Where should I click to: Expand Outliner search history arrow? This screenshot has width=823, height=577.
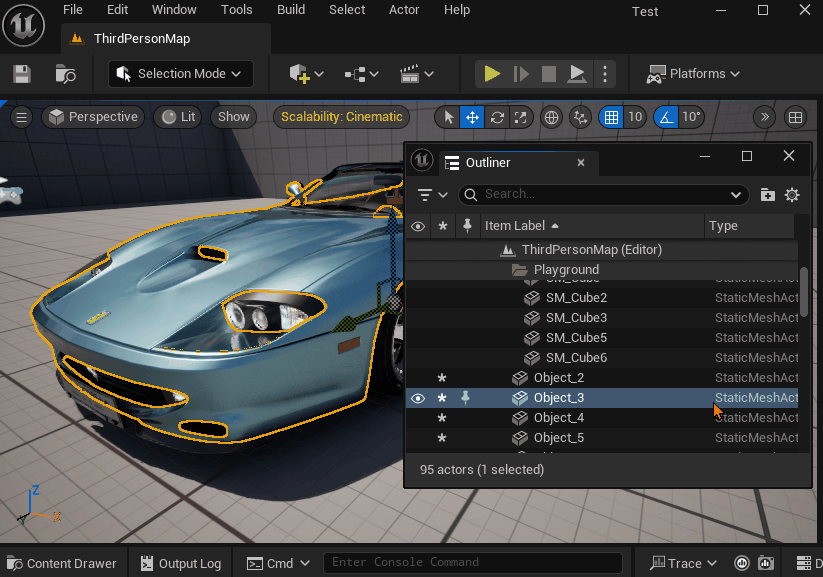[736, 195]
